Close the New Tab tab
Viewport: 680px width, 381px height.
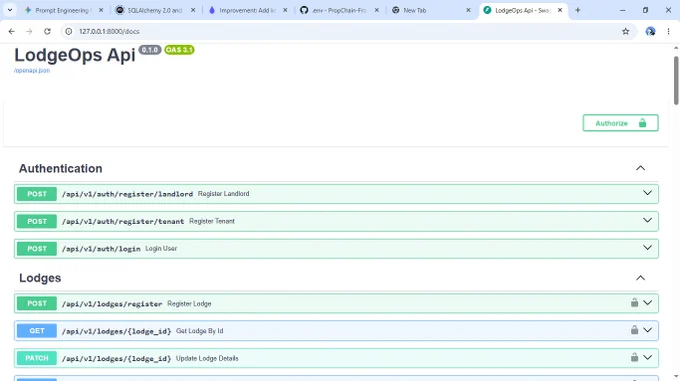pos(468,10)
